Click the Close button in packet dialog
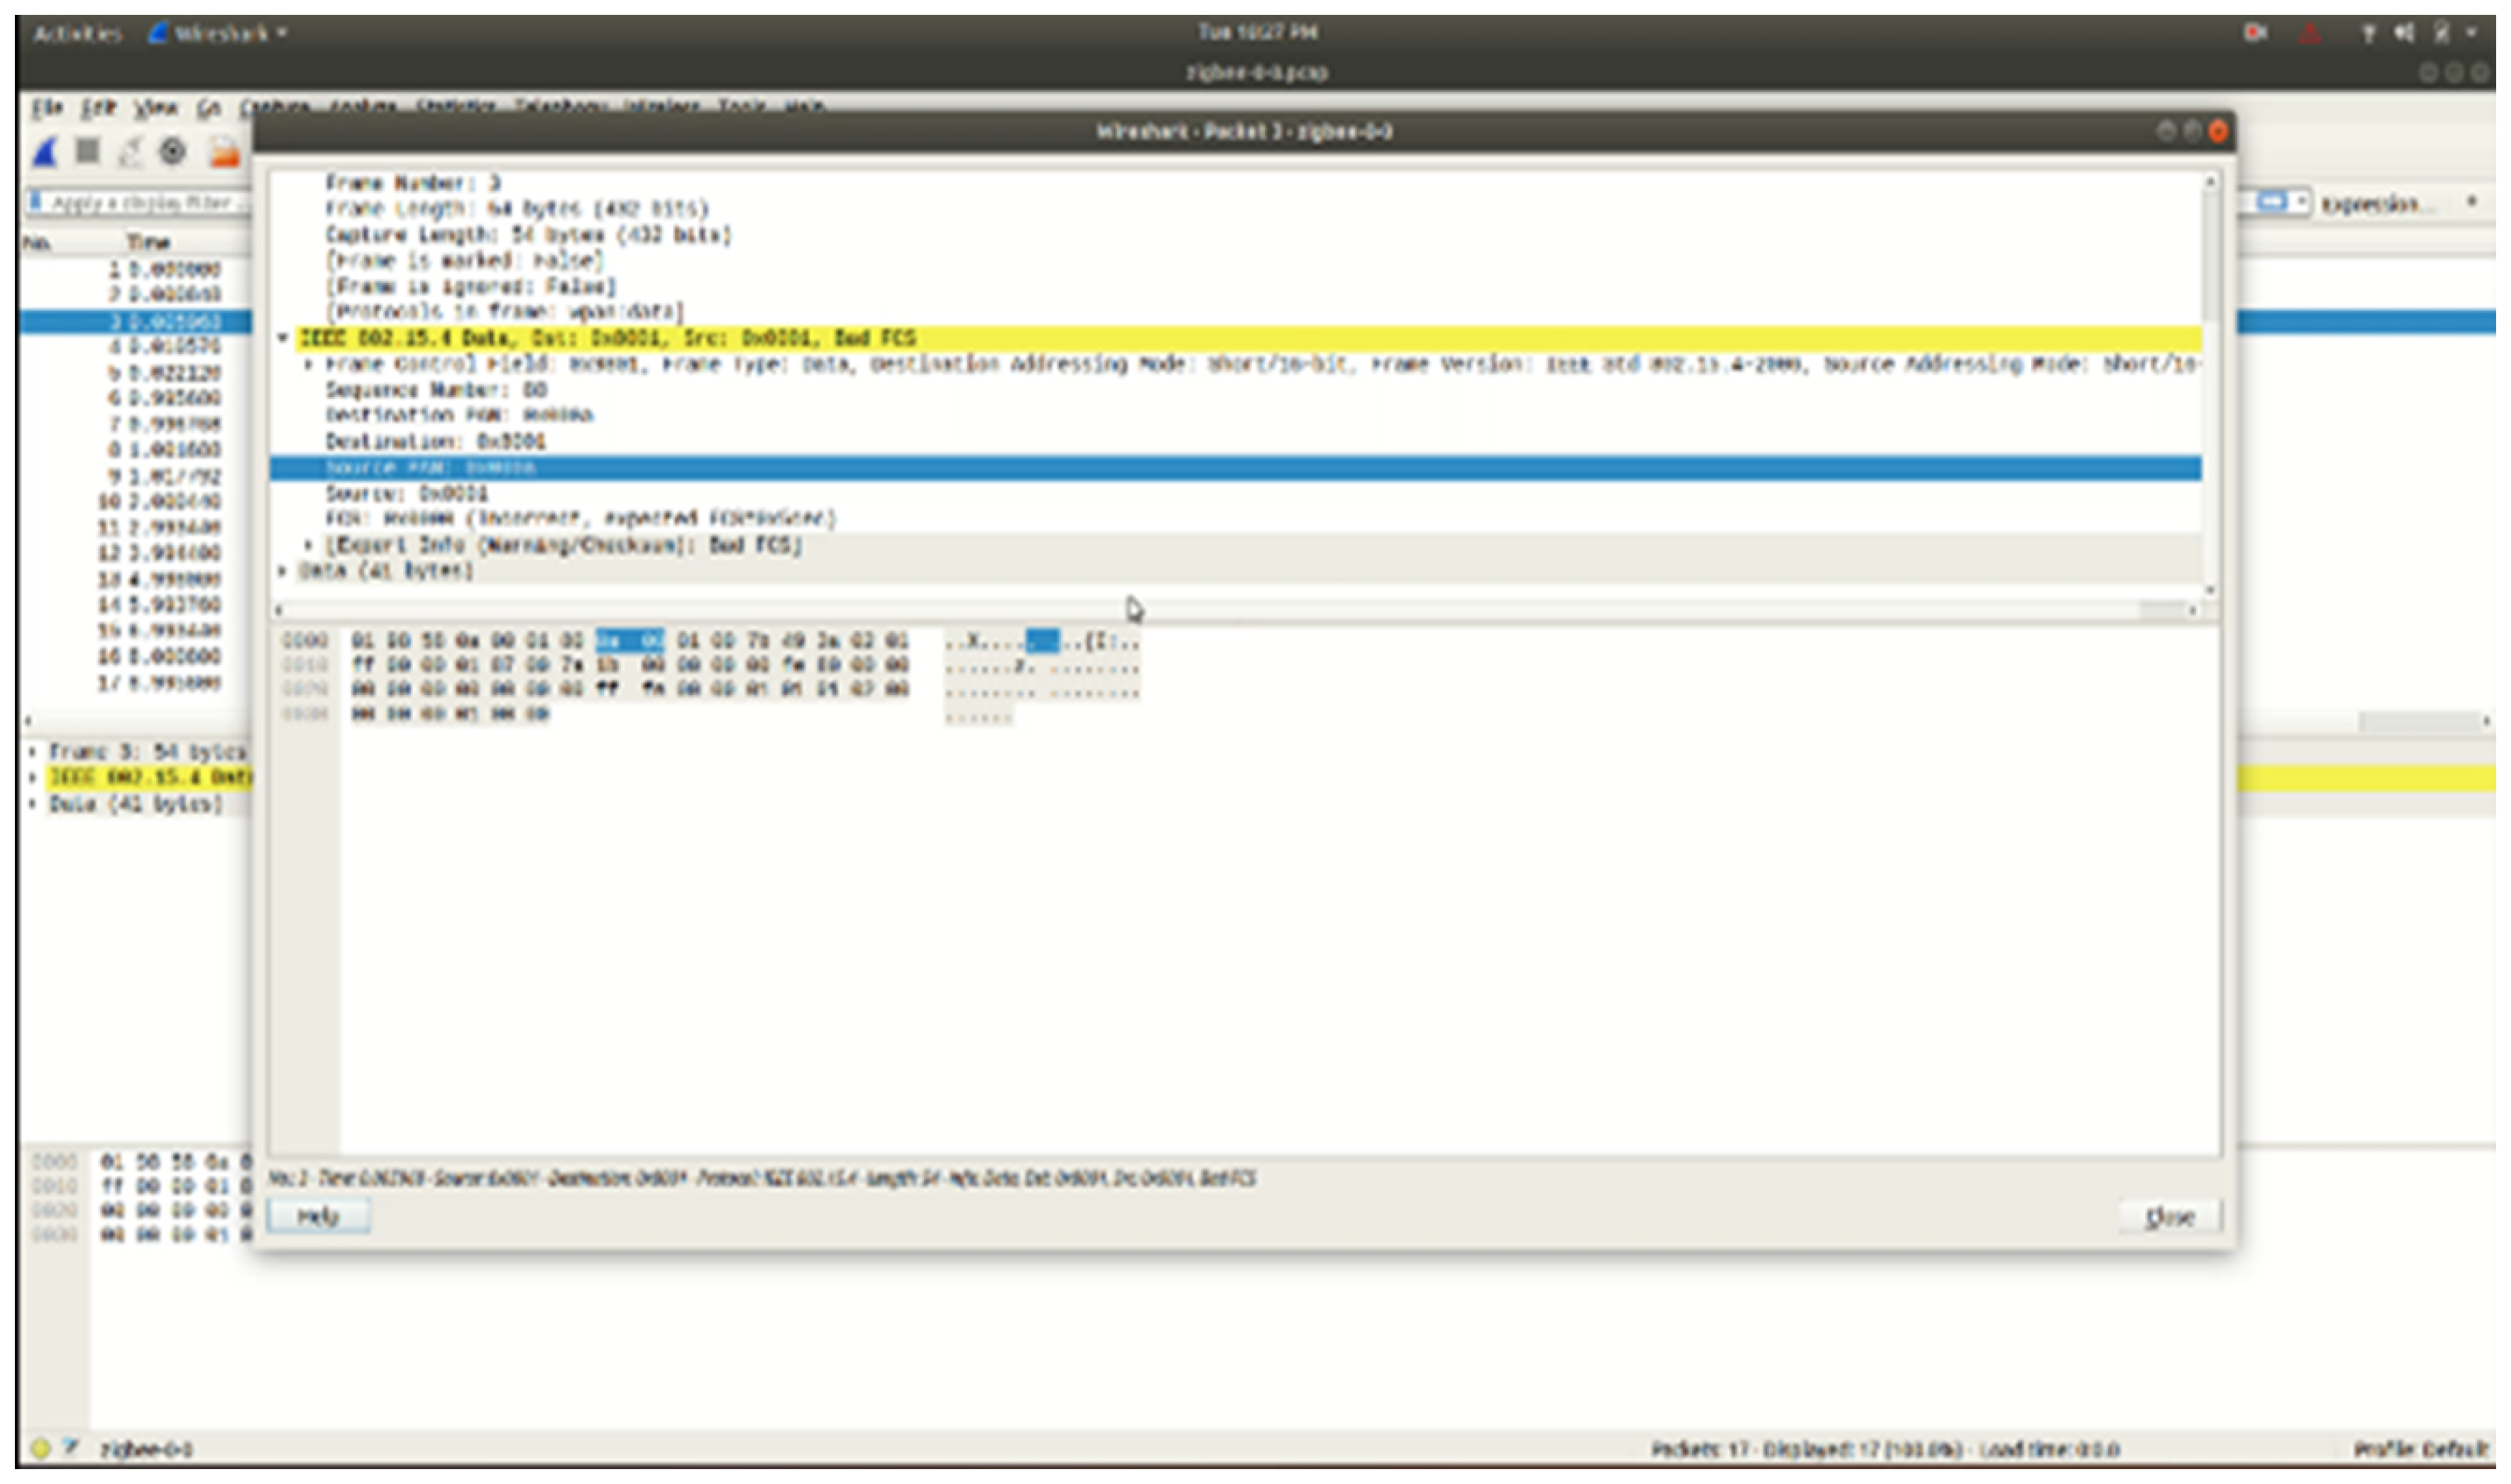The image size is (2511, 1484). (2169, 1216)
